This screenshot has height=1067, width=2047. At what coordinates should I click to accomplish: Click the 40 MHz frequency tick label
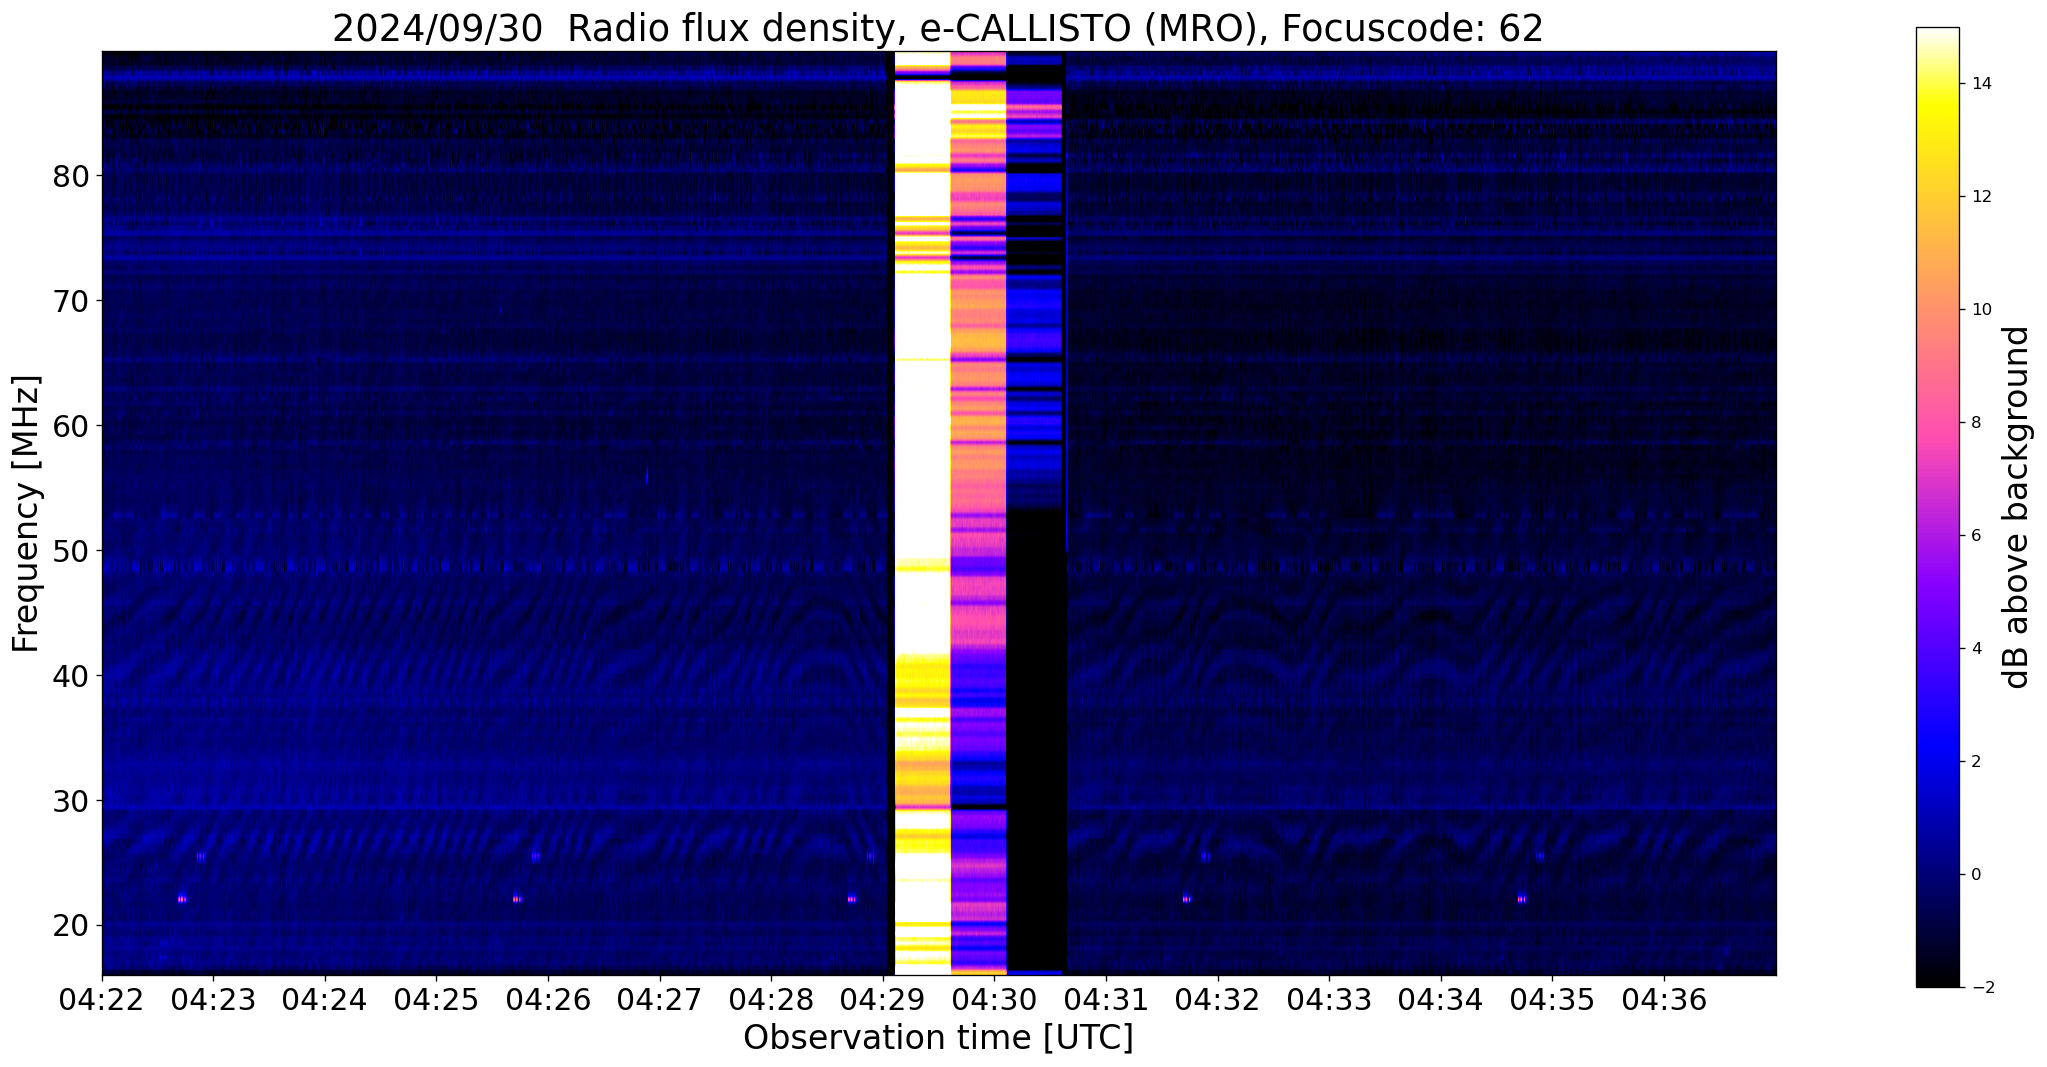pos(70,676)
